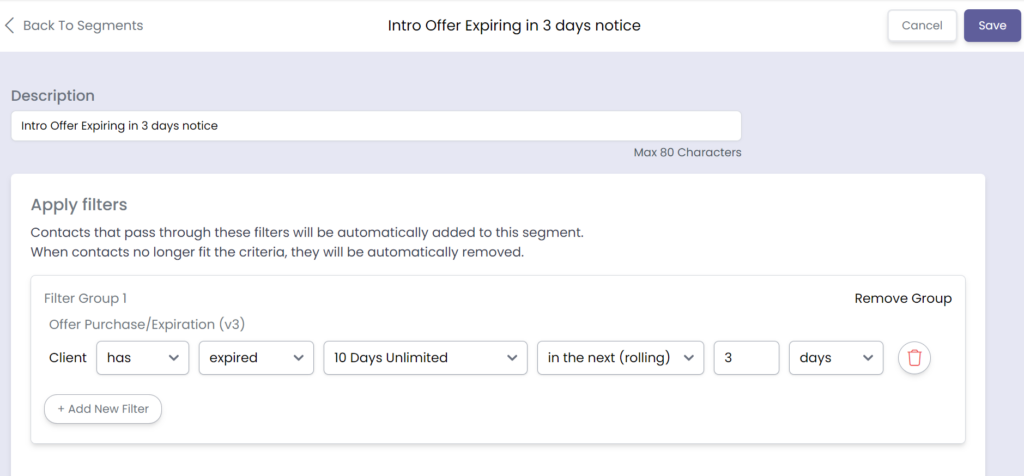Click the number field showing 3
The width and height of the screenshot is (1024, 476).
pyautogui.click(x=746, y=358)
